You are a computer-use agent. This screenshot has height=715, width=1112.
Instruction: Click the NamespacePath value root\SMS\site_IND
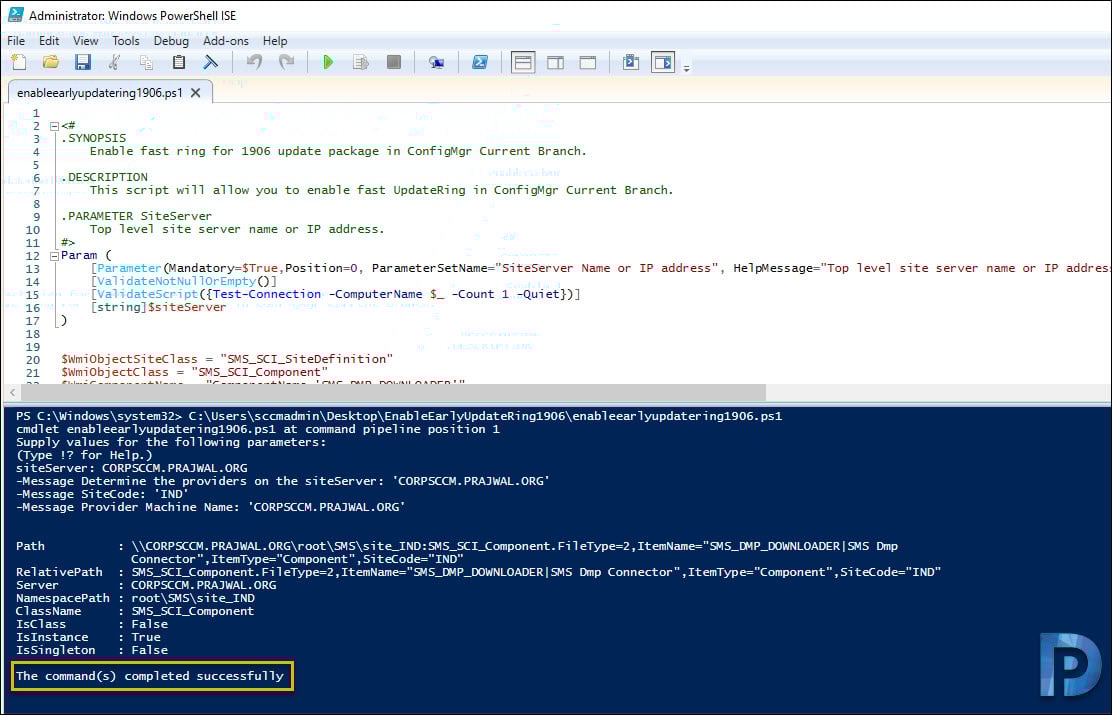pos(193,599)
